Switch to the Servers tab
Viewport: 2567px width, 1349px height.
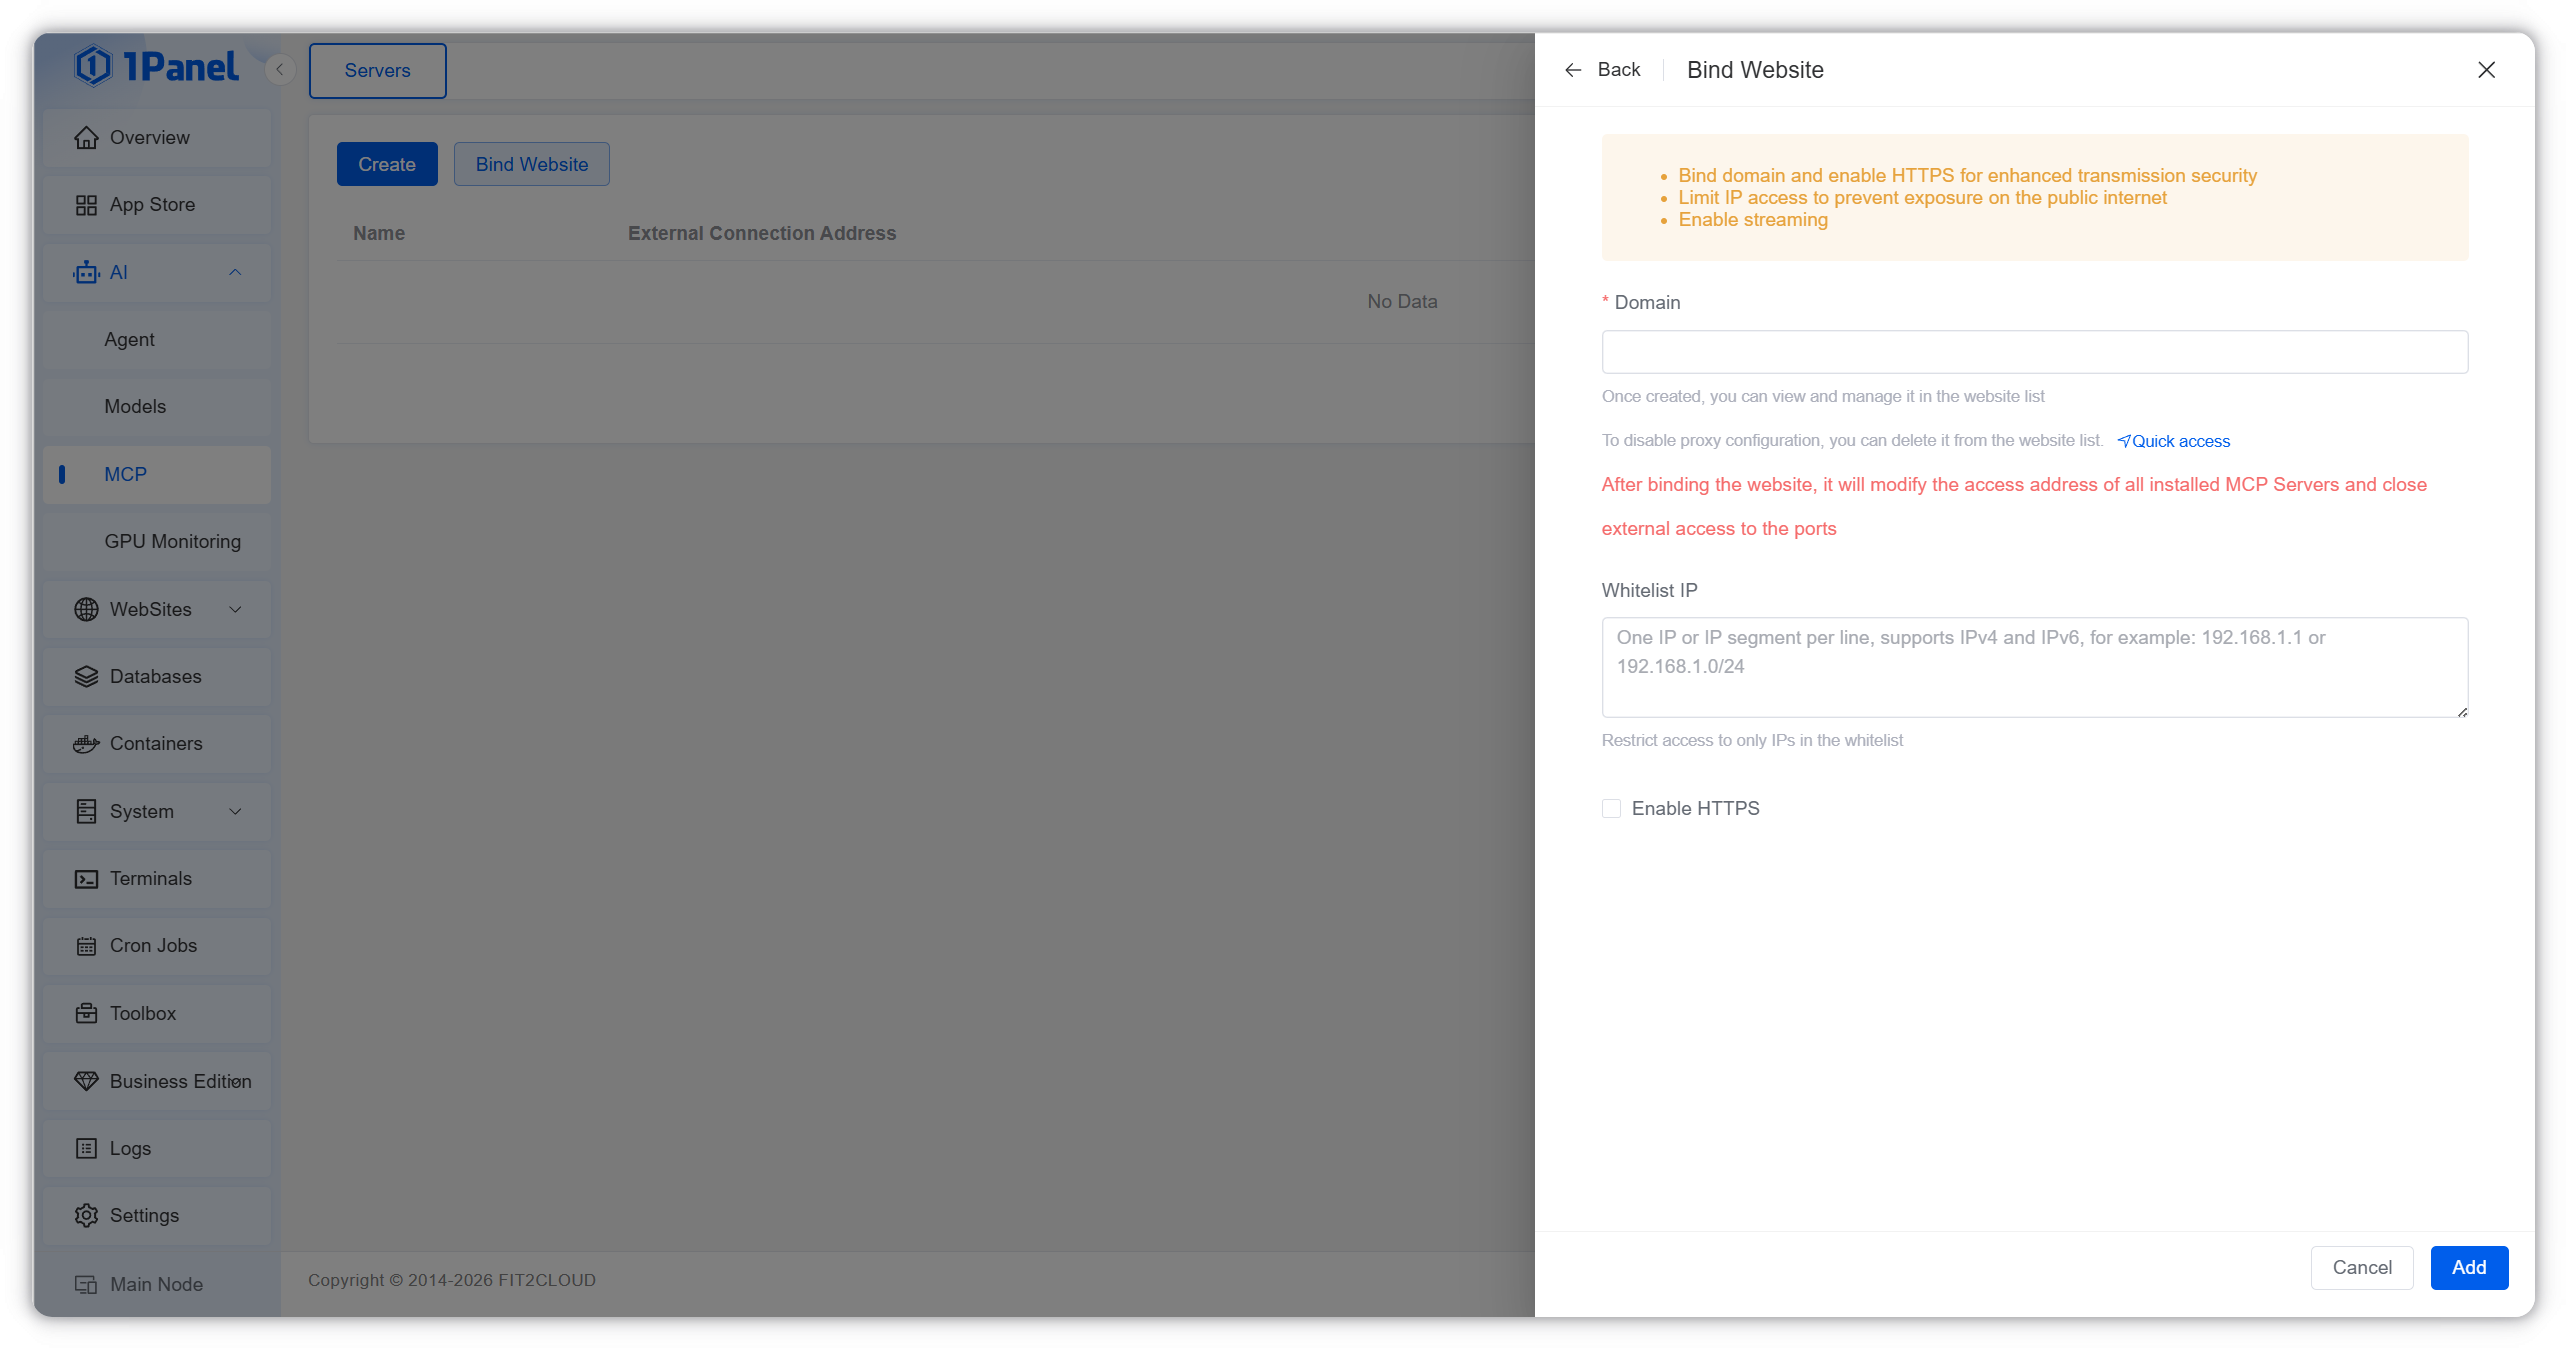point(378,71)
